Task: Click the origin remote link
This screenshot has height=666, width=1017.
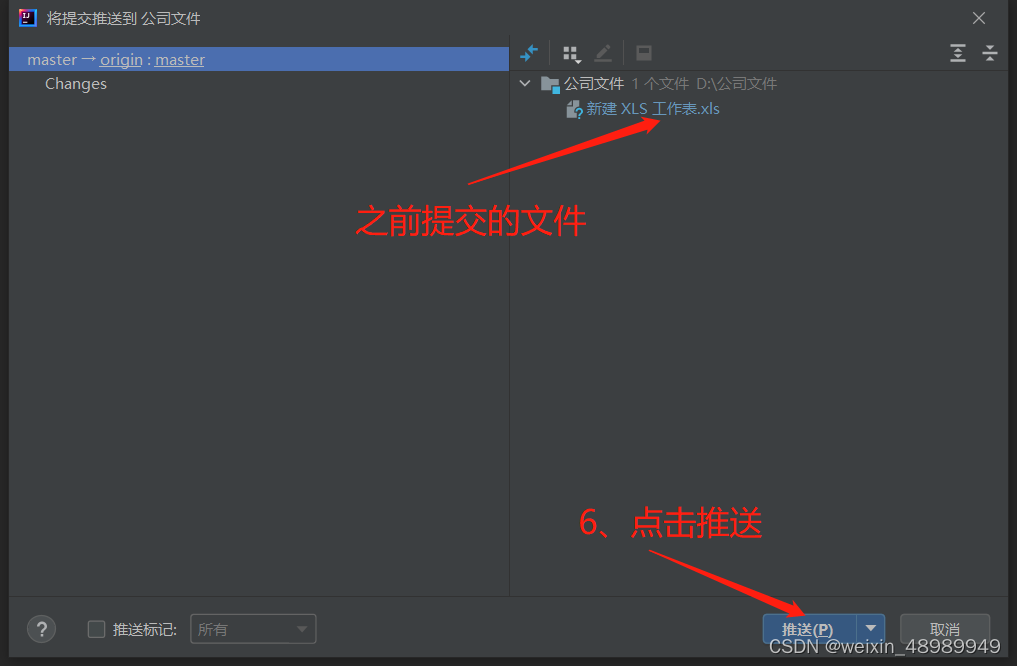Action: (121, 60)
